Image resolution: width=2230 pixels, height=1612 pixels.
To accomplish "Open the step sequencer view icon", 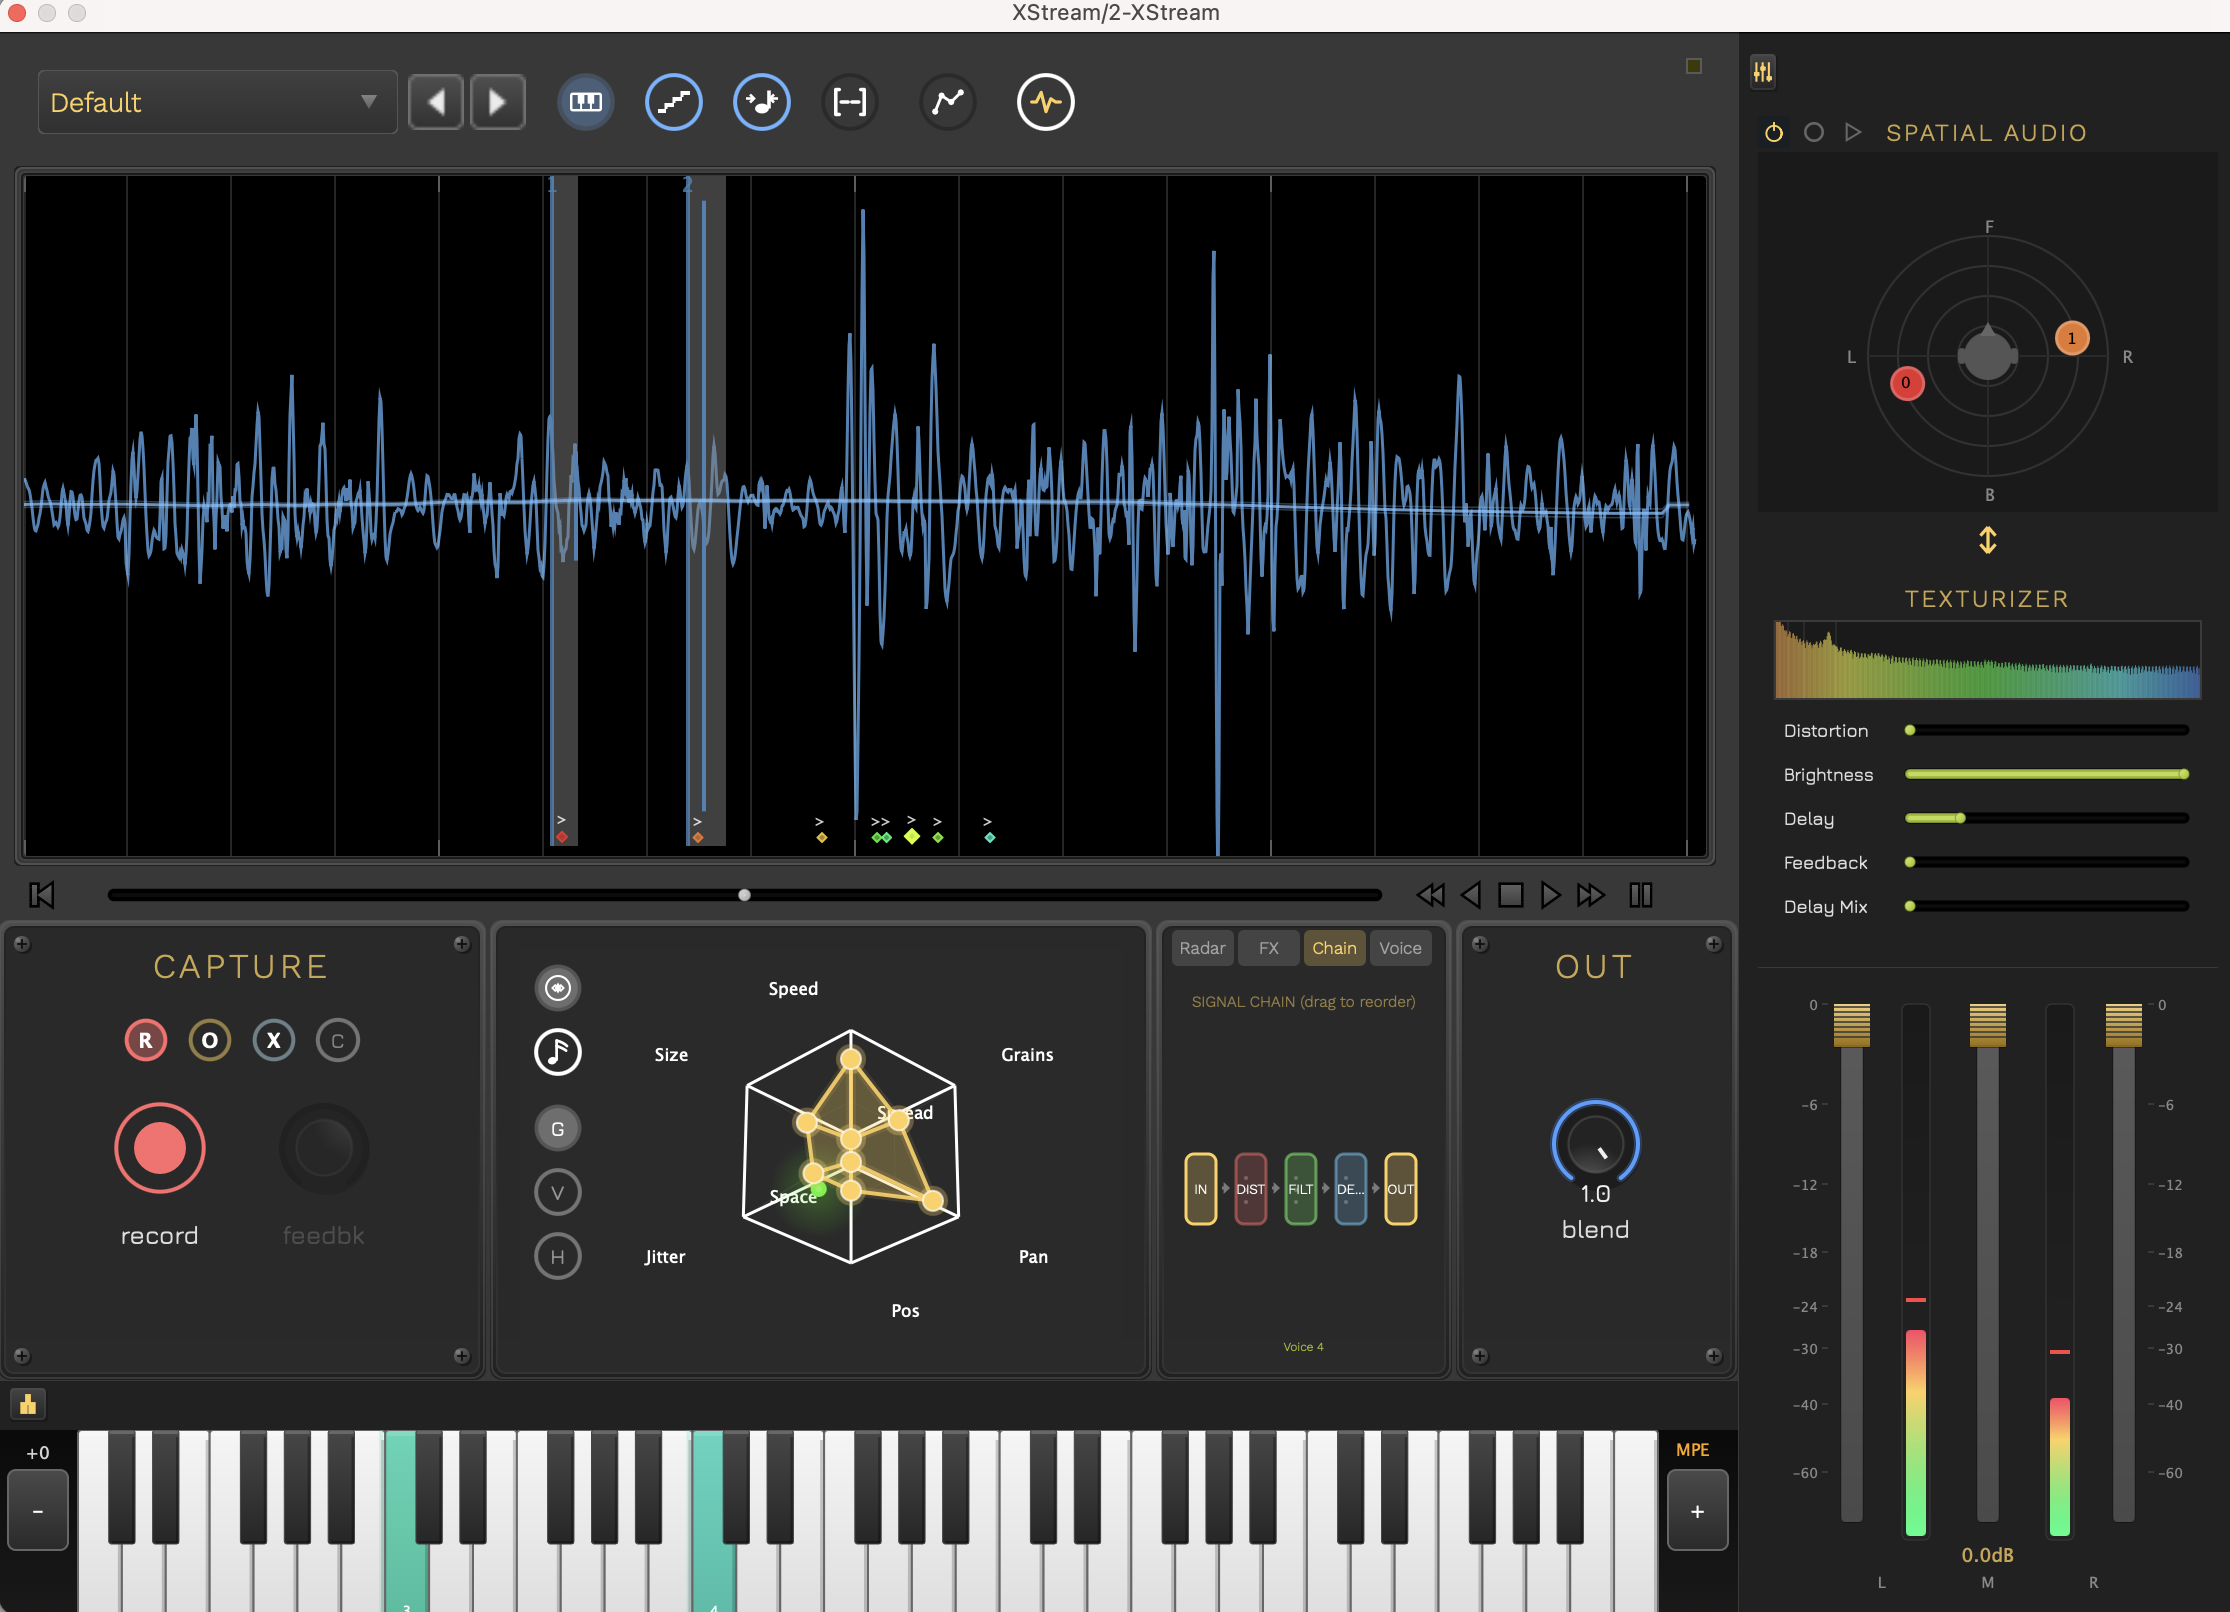I will pyautogui.click(x=673, y=101).
